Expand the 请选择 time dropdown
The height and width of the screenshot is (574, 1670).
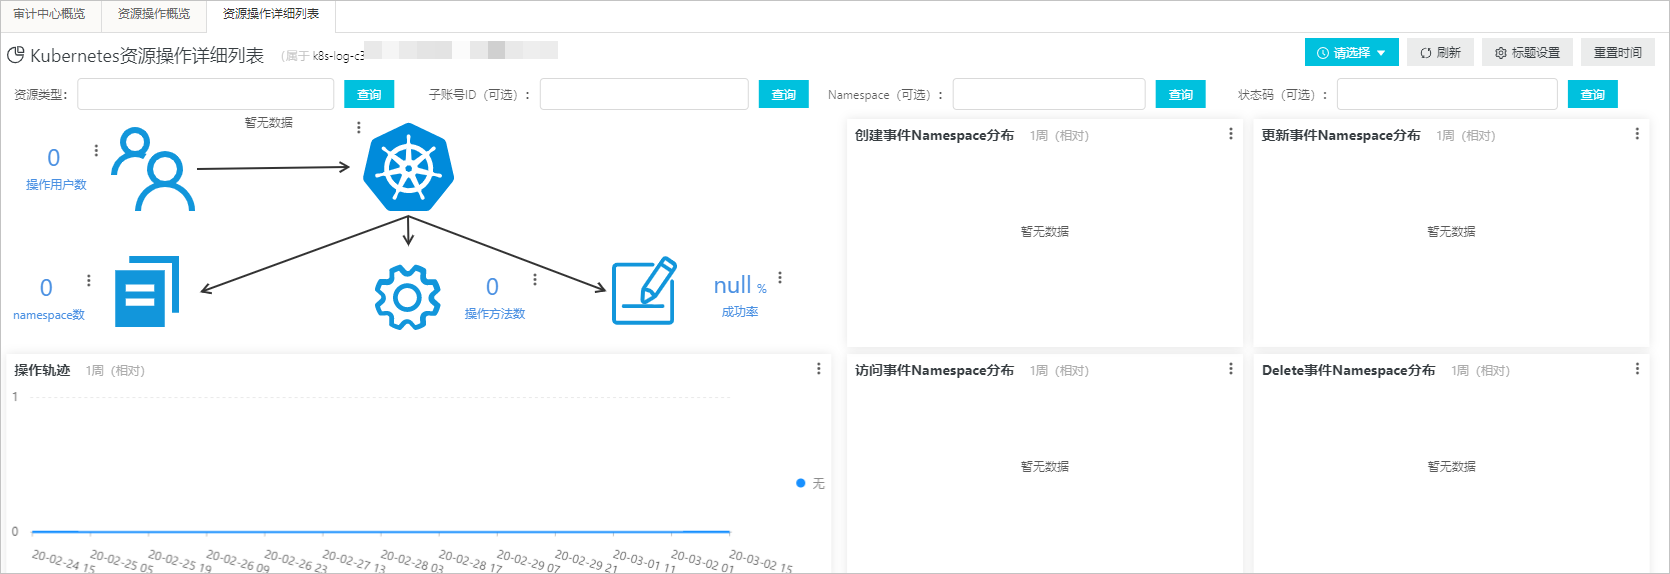(x=1351, y=53)
